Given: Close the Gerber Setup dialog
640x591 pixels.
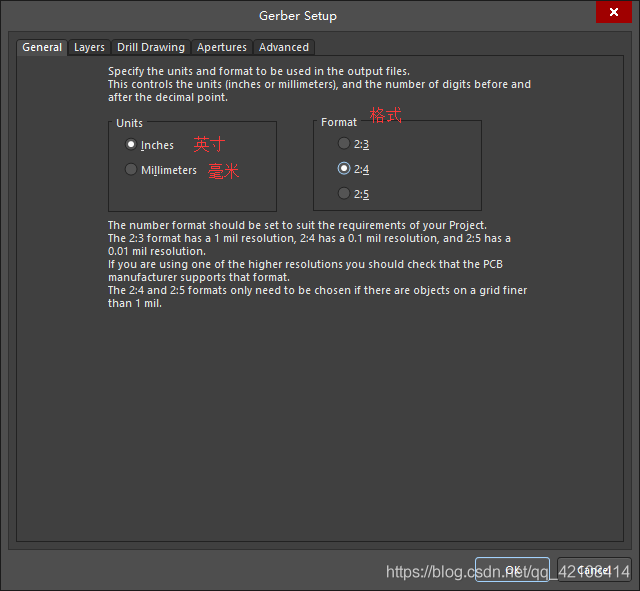Looking at the screenshot, I should point(613,12).
